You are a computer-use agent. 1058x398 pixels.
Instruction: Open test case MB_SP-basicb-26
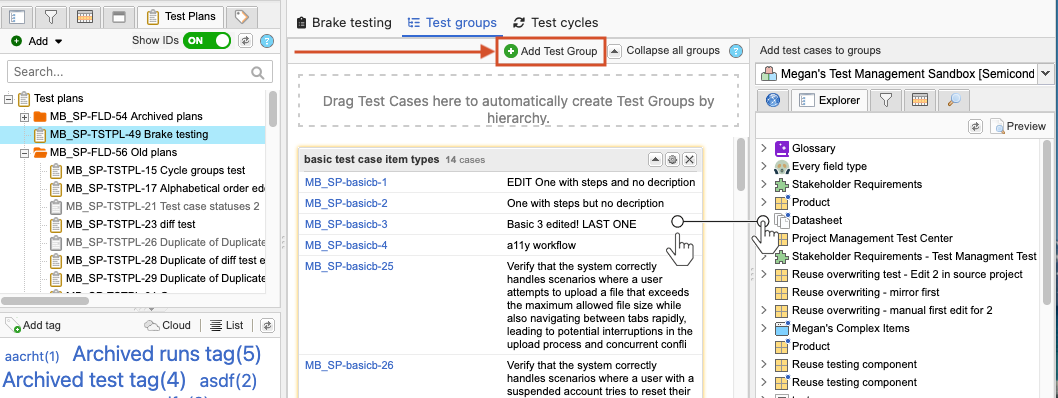coord(349,366)
